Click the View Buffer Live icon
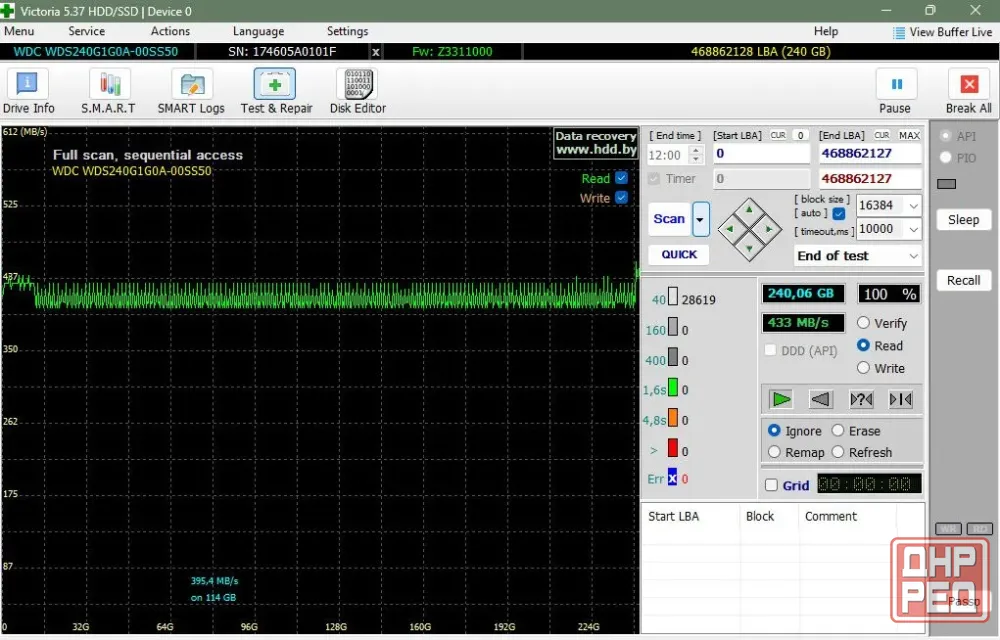This screenshot has width=1000, height=640. point(899,33)
